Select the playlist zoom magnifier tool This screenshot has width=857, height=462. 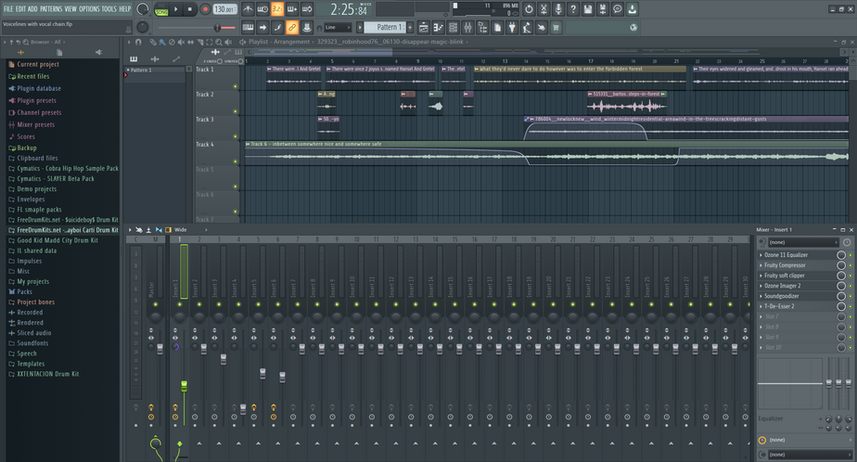[x=219, y=42]
